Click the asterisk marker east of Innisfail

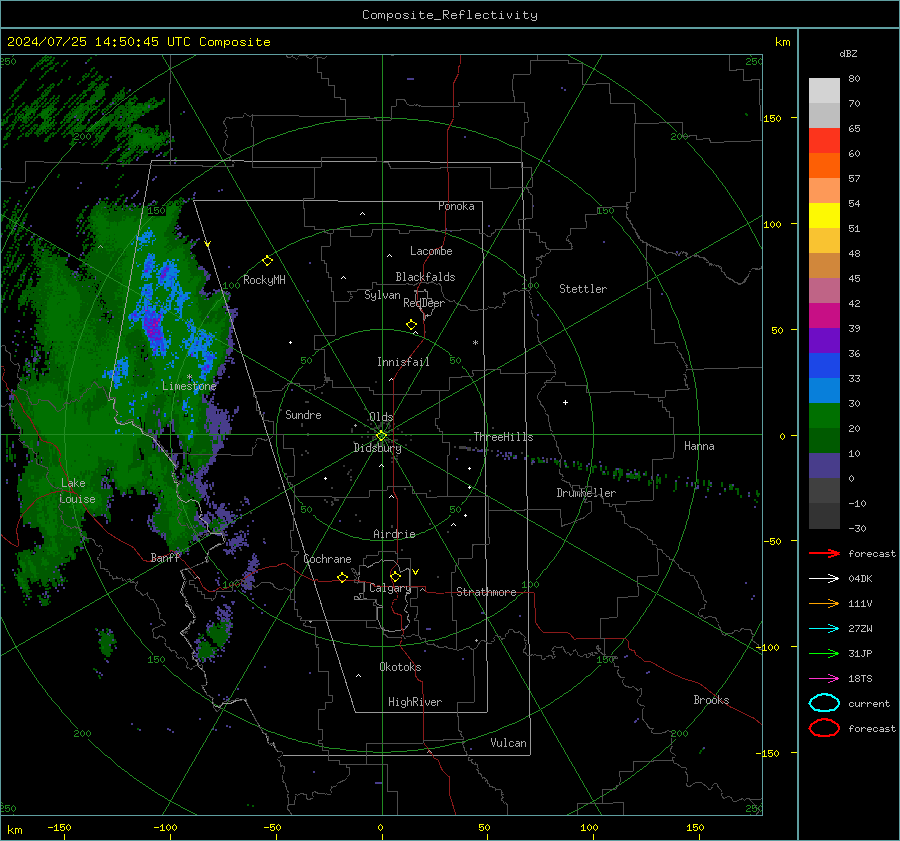pos(475,343)
